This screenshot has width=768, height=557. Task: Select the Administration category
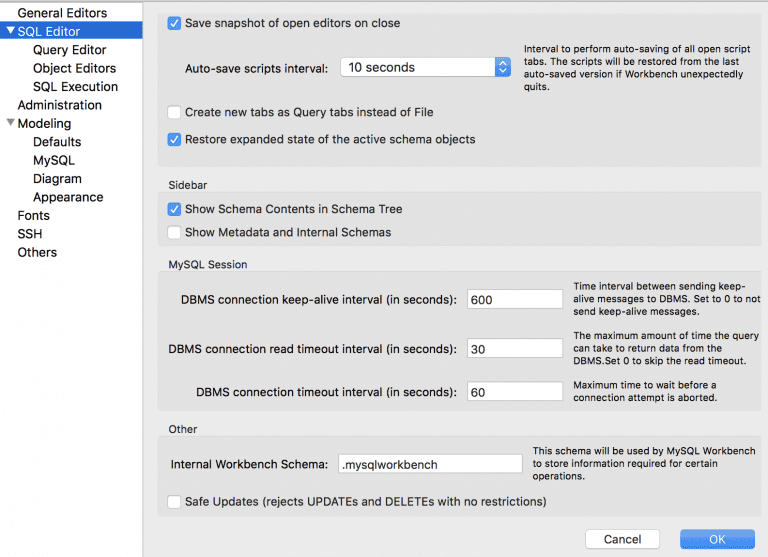60,105
